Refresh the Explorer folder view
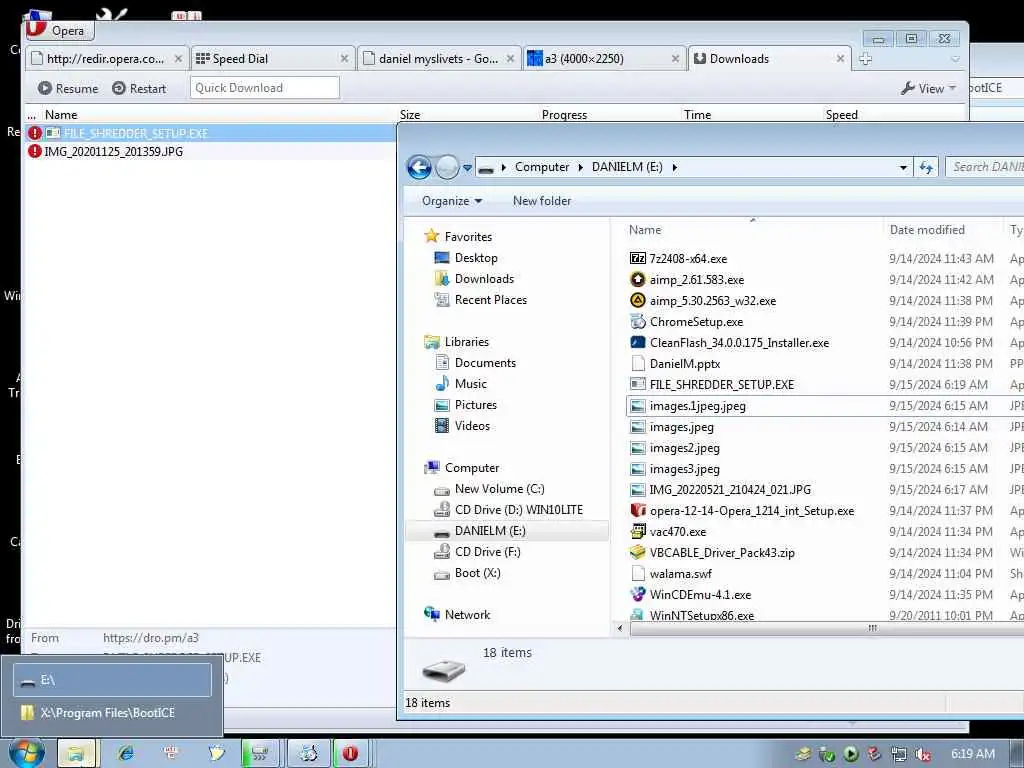This screenshot has width=1024, height=768. [x=926, y=168]
